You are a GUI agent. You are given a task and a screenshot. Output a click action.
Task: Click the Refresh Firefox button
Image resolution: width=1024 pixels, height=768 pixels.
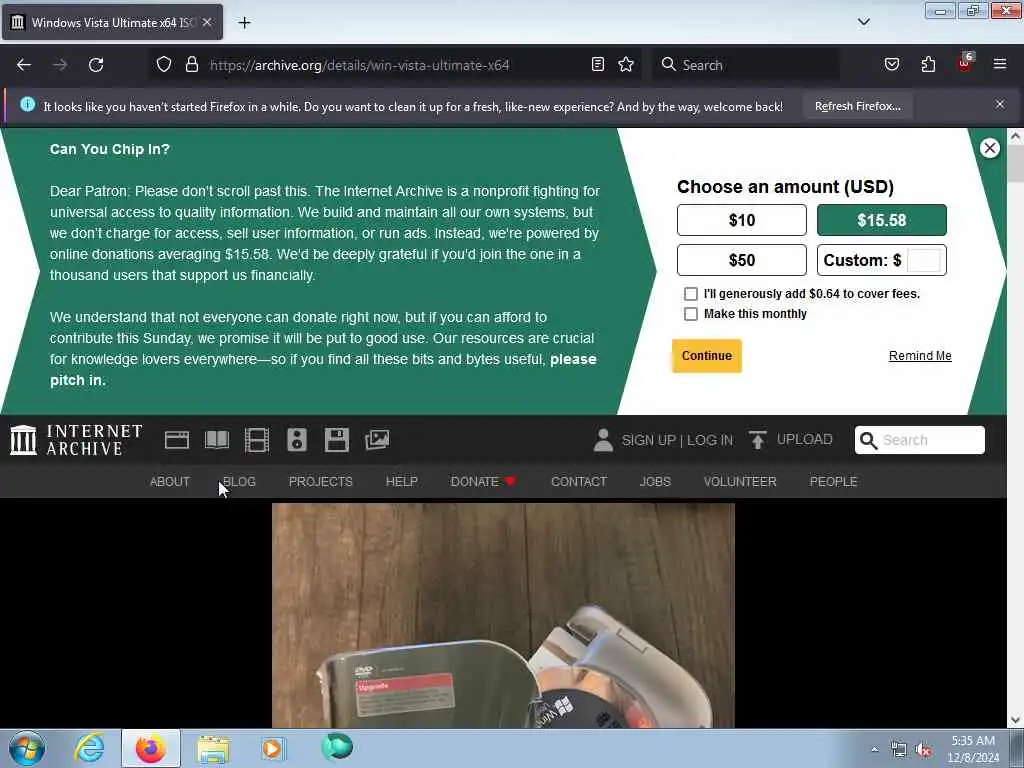(x=857, y=106)
